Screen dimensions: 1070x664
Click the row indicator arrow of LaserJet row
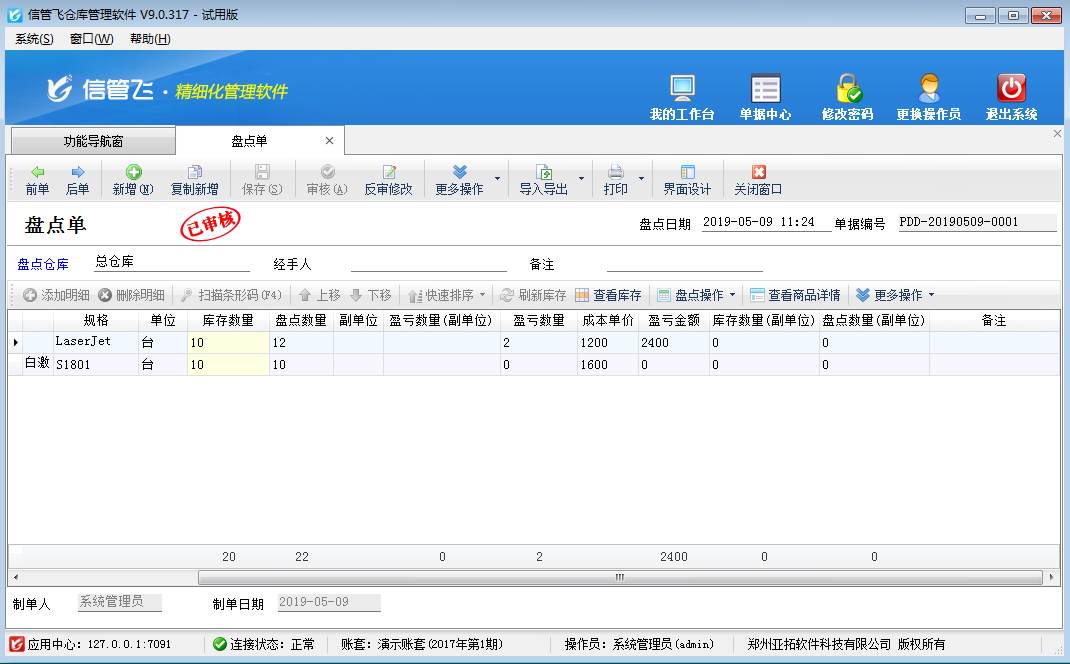[x=16, y=342]
